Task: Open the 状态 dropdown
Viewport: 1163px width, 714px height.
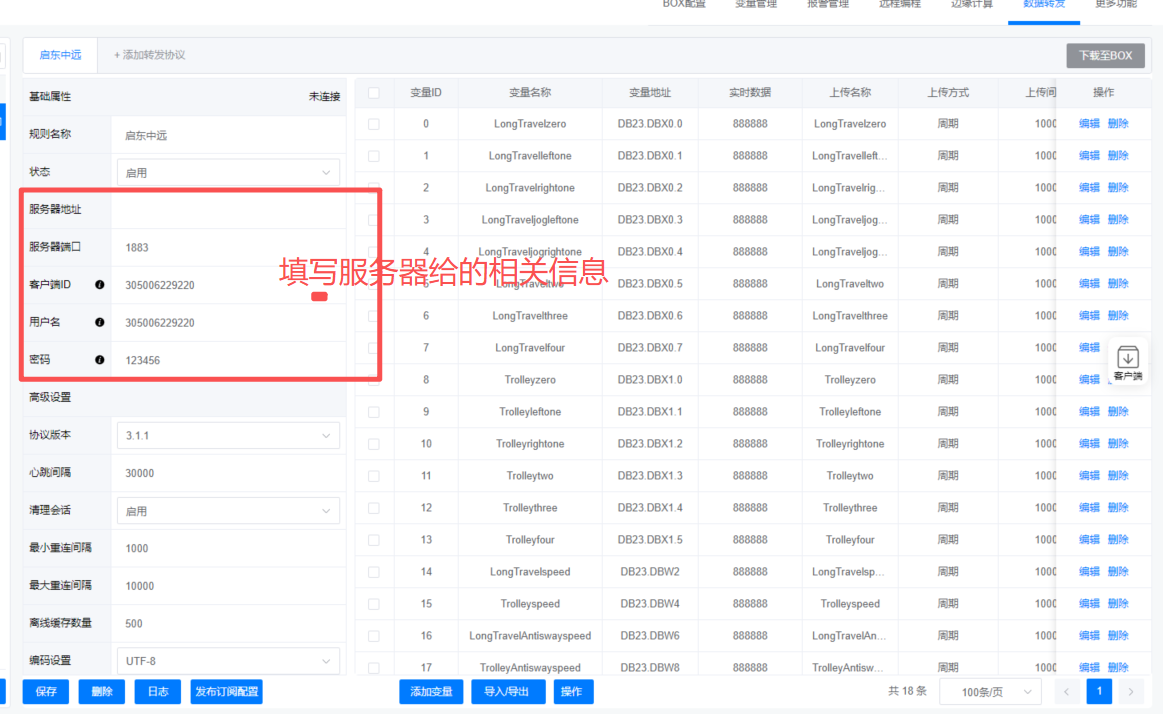Action: coord(228,173)
